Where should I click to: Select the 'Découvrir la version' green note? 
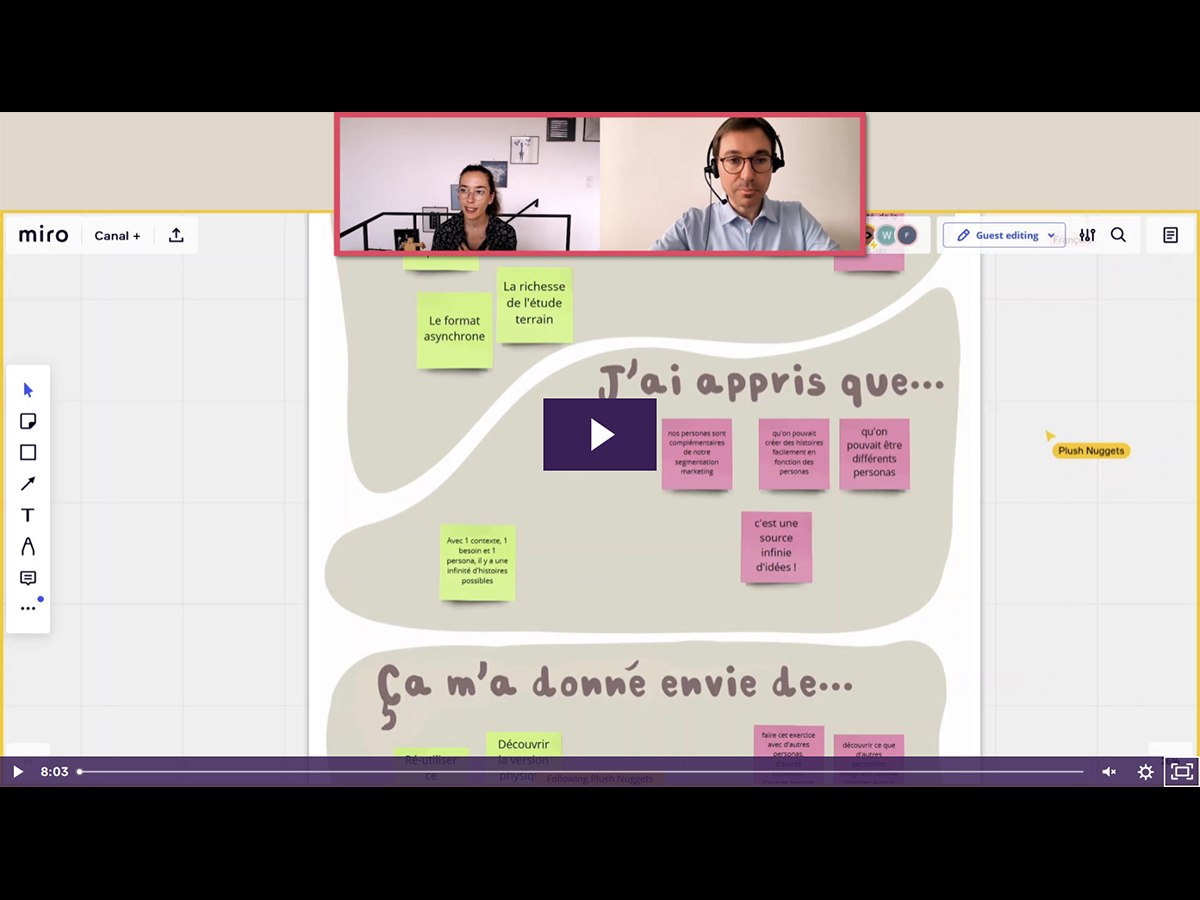pyautogui.click(x=524, y=758)
